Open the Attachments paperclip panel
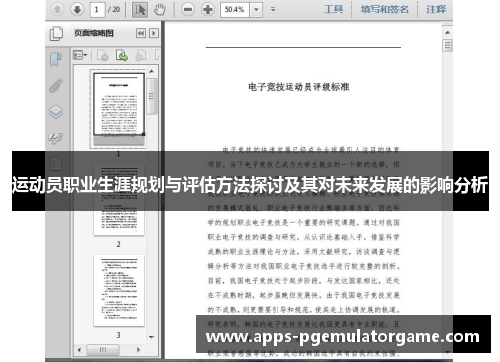 (56, 85)
